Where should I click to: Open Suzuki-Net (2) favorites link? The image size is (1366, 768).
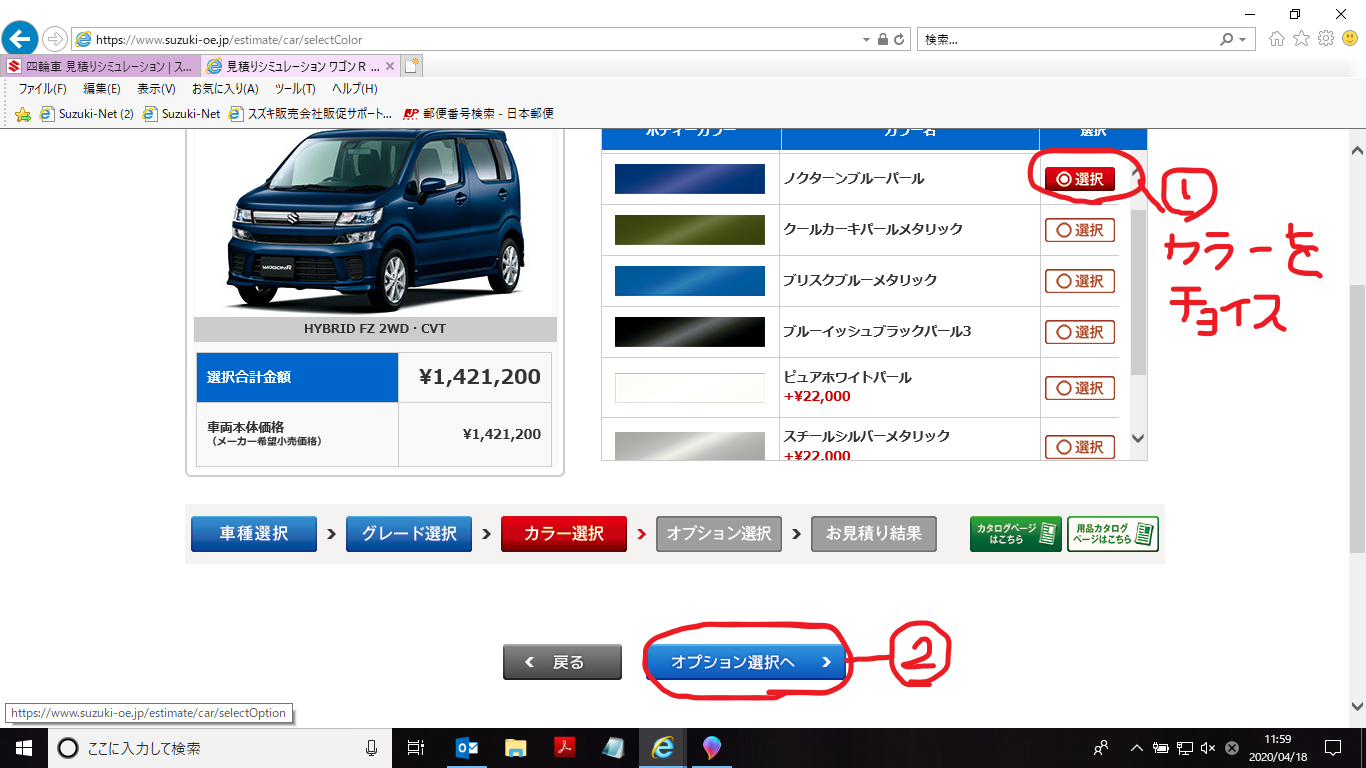click(x=86, y=114)
